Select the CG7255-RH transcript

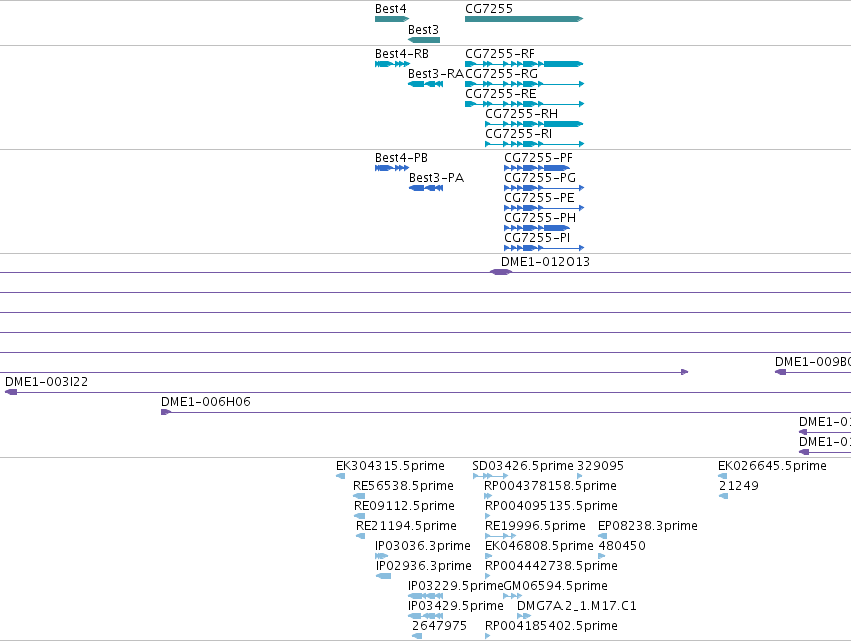[535, 124]
